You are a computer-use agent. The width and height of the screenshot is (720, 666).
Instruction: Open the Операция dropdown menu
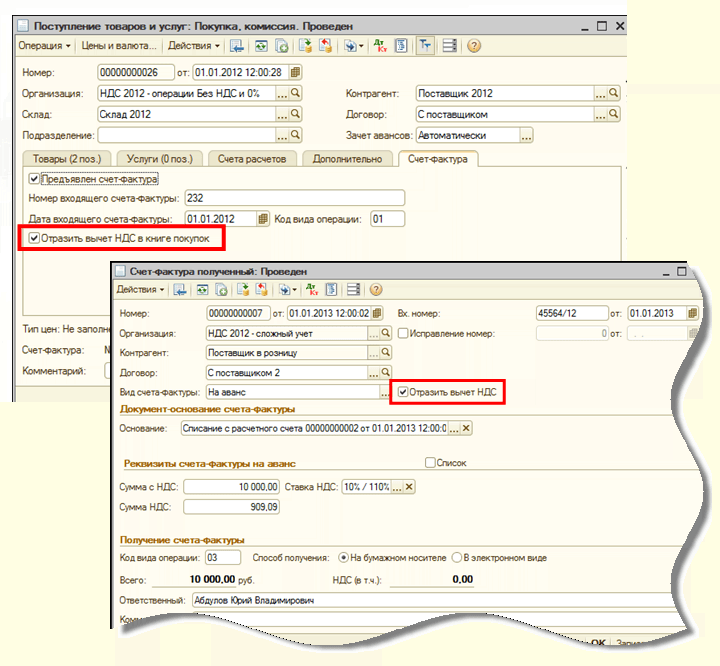tap(45, 46)
